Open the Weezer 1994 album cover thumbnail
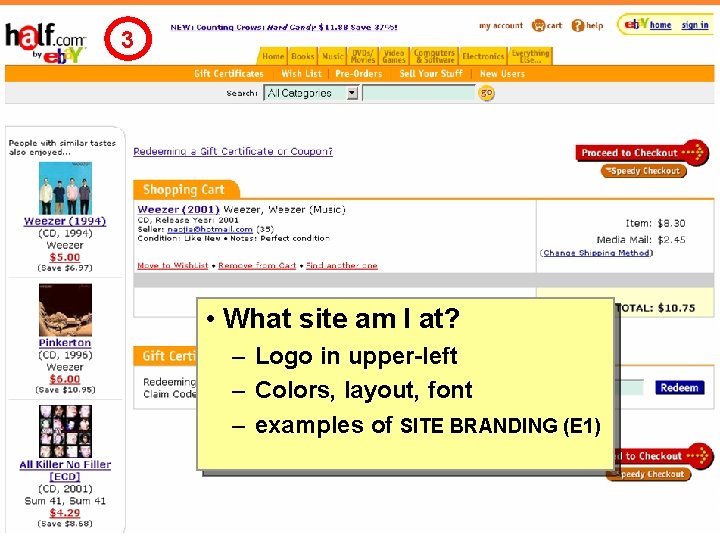The height and width of the screenshot is (540, 720). click(65, 188)
